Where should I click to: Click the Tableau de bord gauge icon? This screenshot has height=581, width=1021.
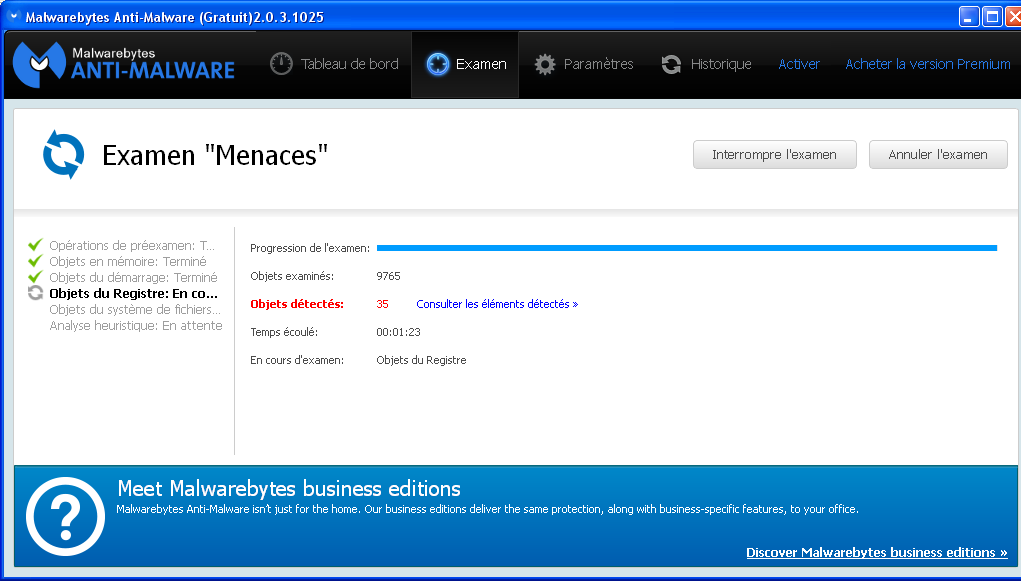(x=281, y=64)
